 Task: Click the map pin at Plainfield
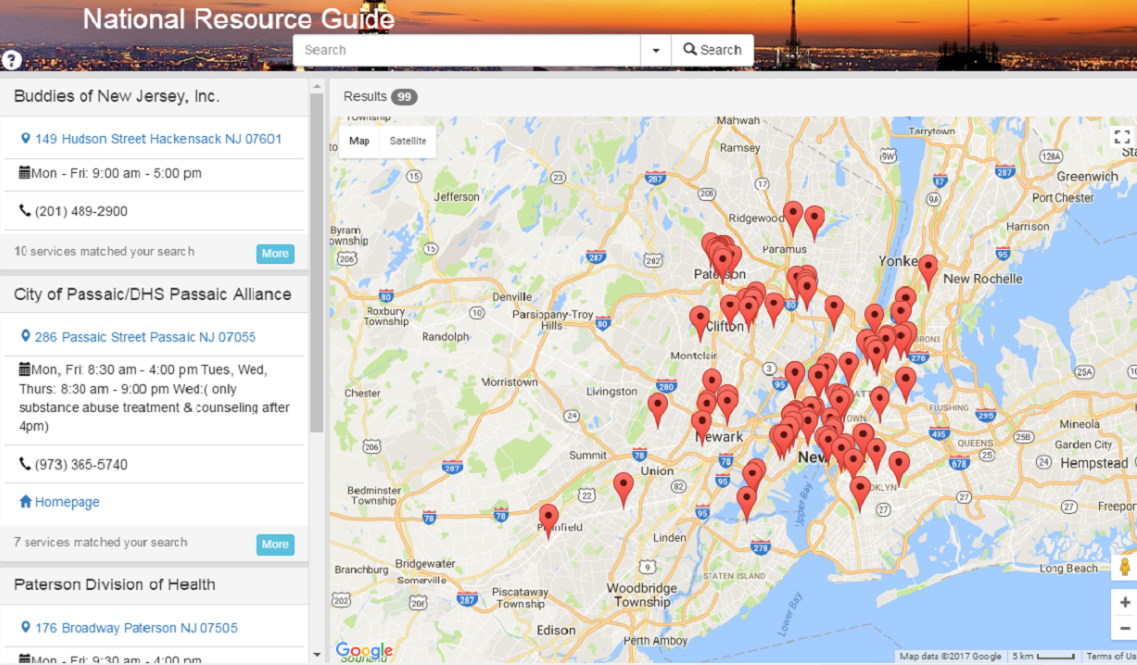548,521
